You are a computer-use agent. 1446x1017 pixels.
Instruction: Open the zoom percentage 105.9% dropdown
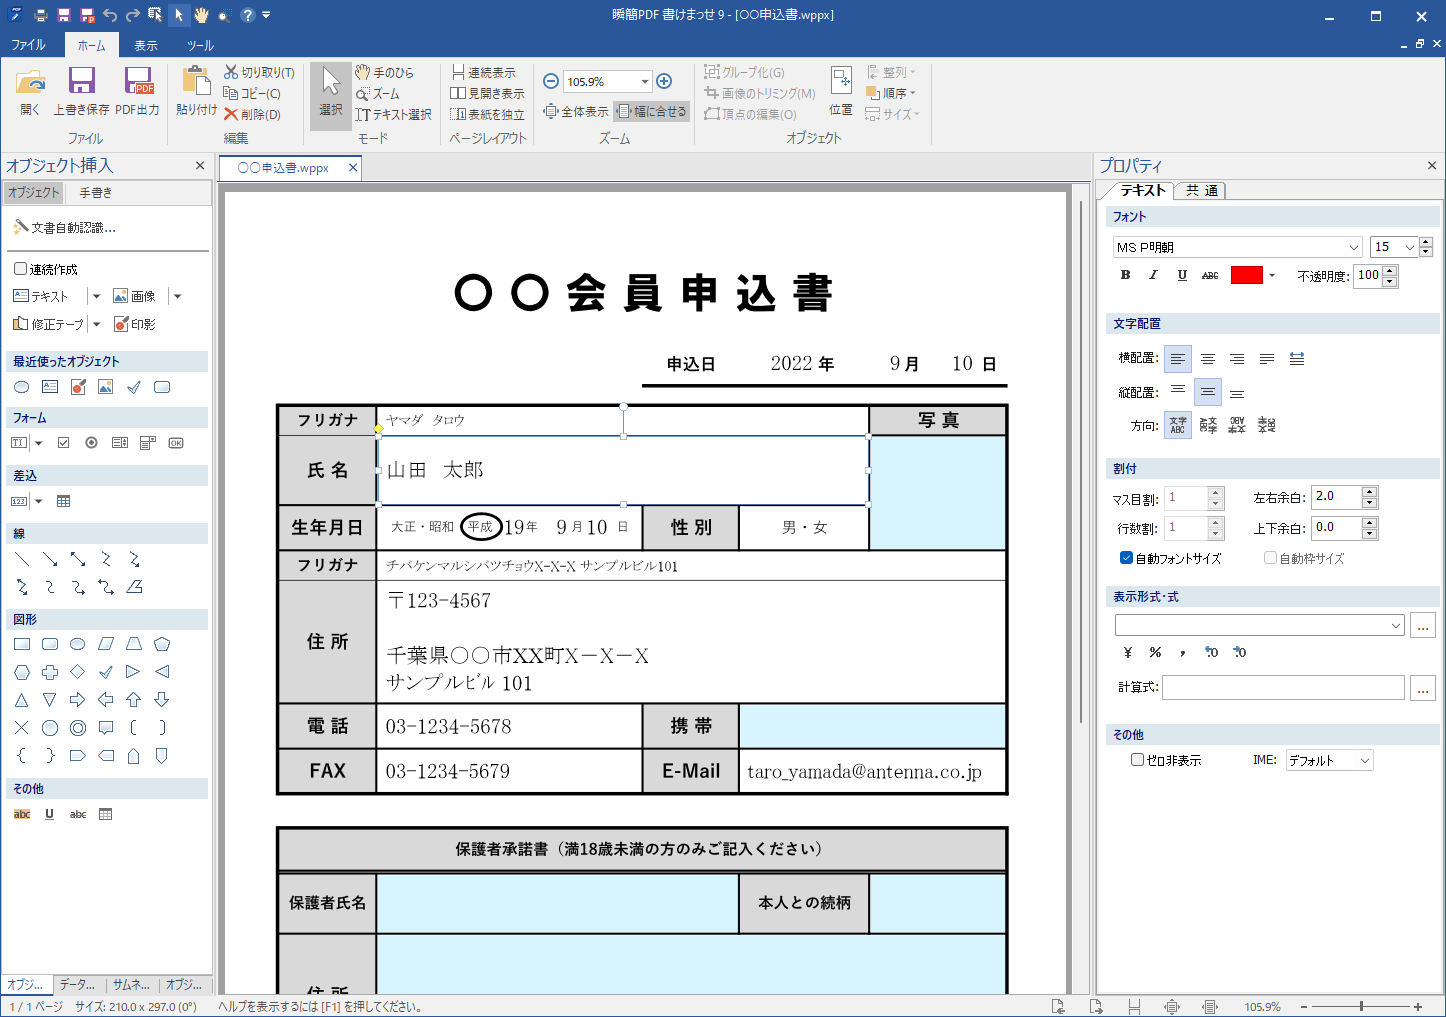click(645, 81)
